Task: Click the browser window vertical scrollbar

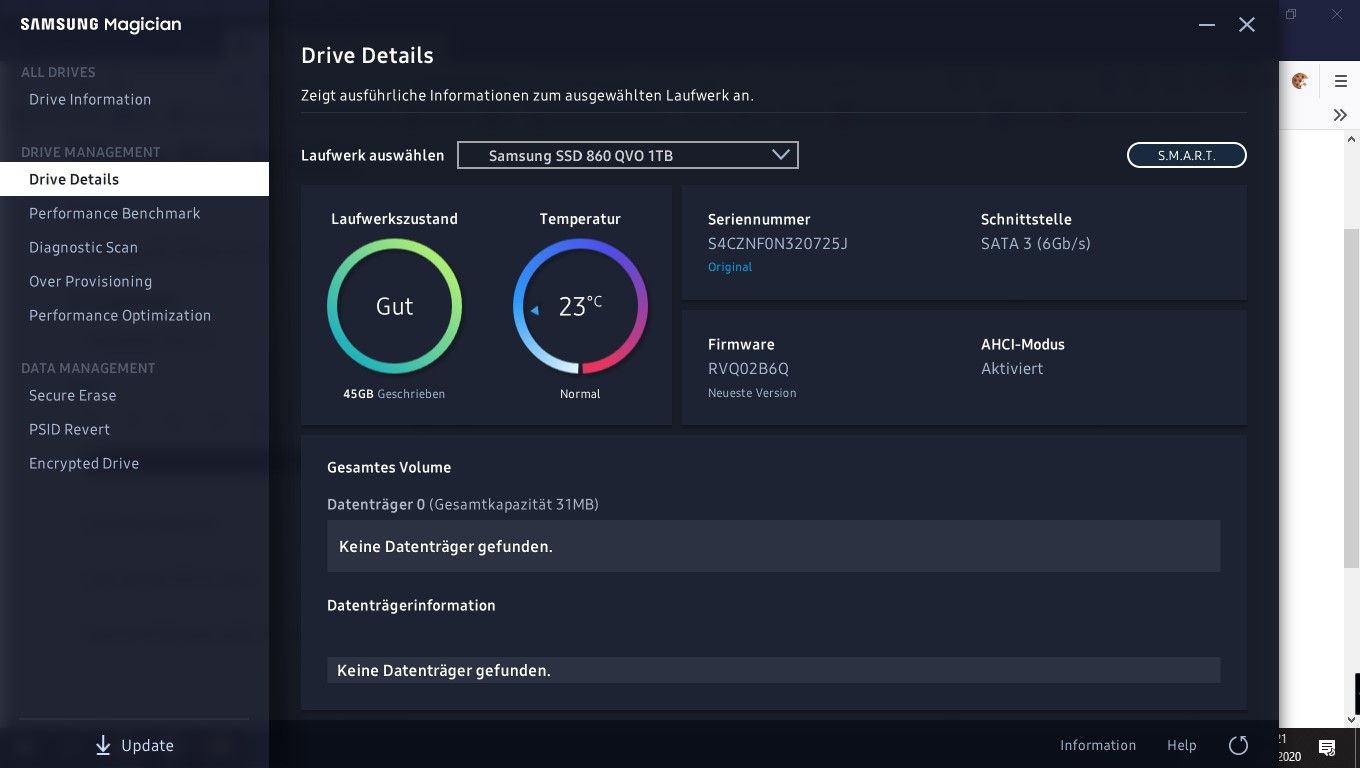Action: tap(1351, 400)
